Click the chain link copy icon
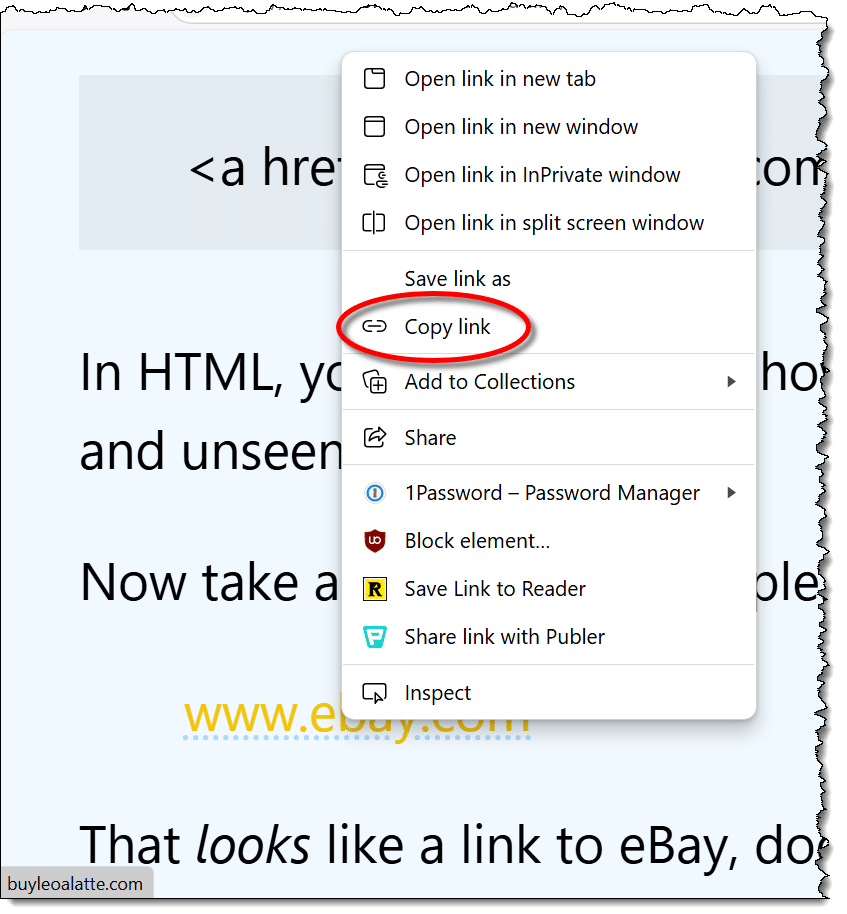The width and height of the screenshot is (847, 914). coord(374,326)
